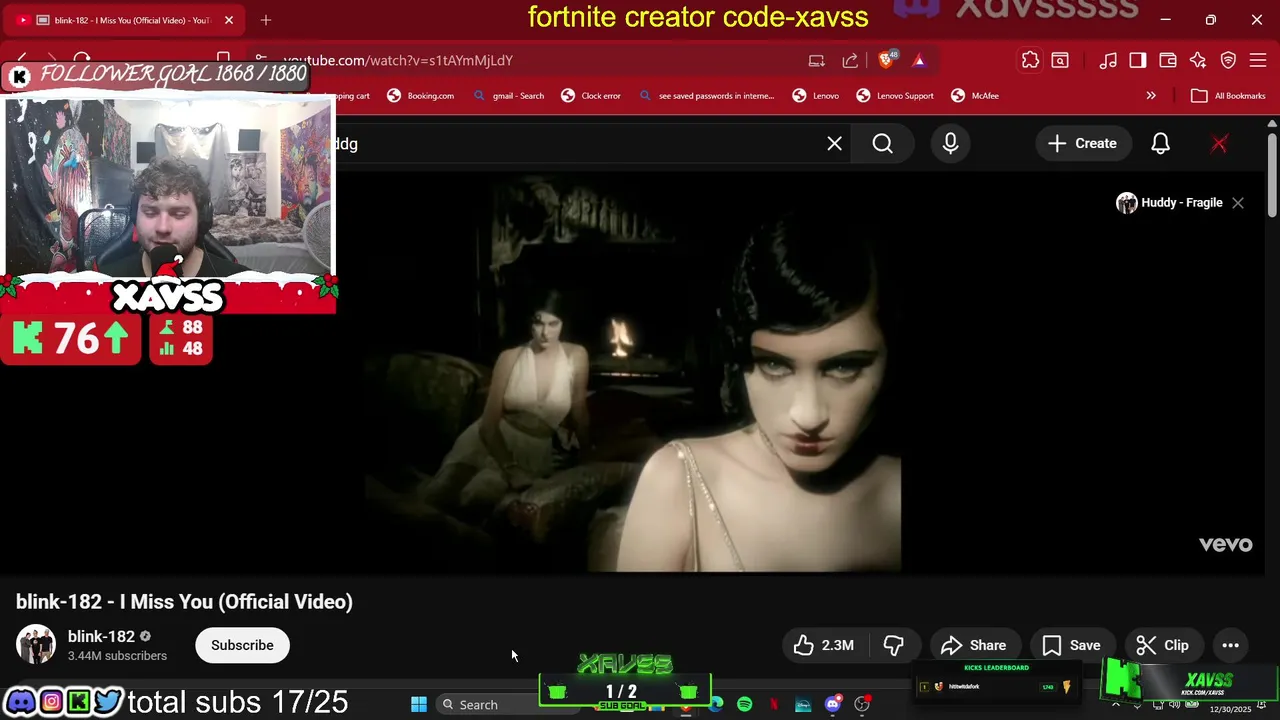Click the Brave Rewards triangle icon
The width and height of the screenshot is (1280, 720).
pyautogui.click(x=919, y=60)
